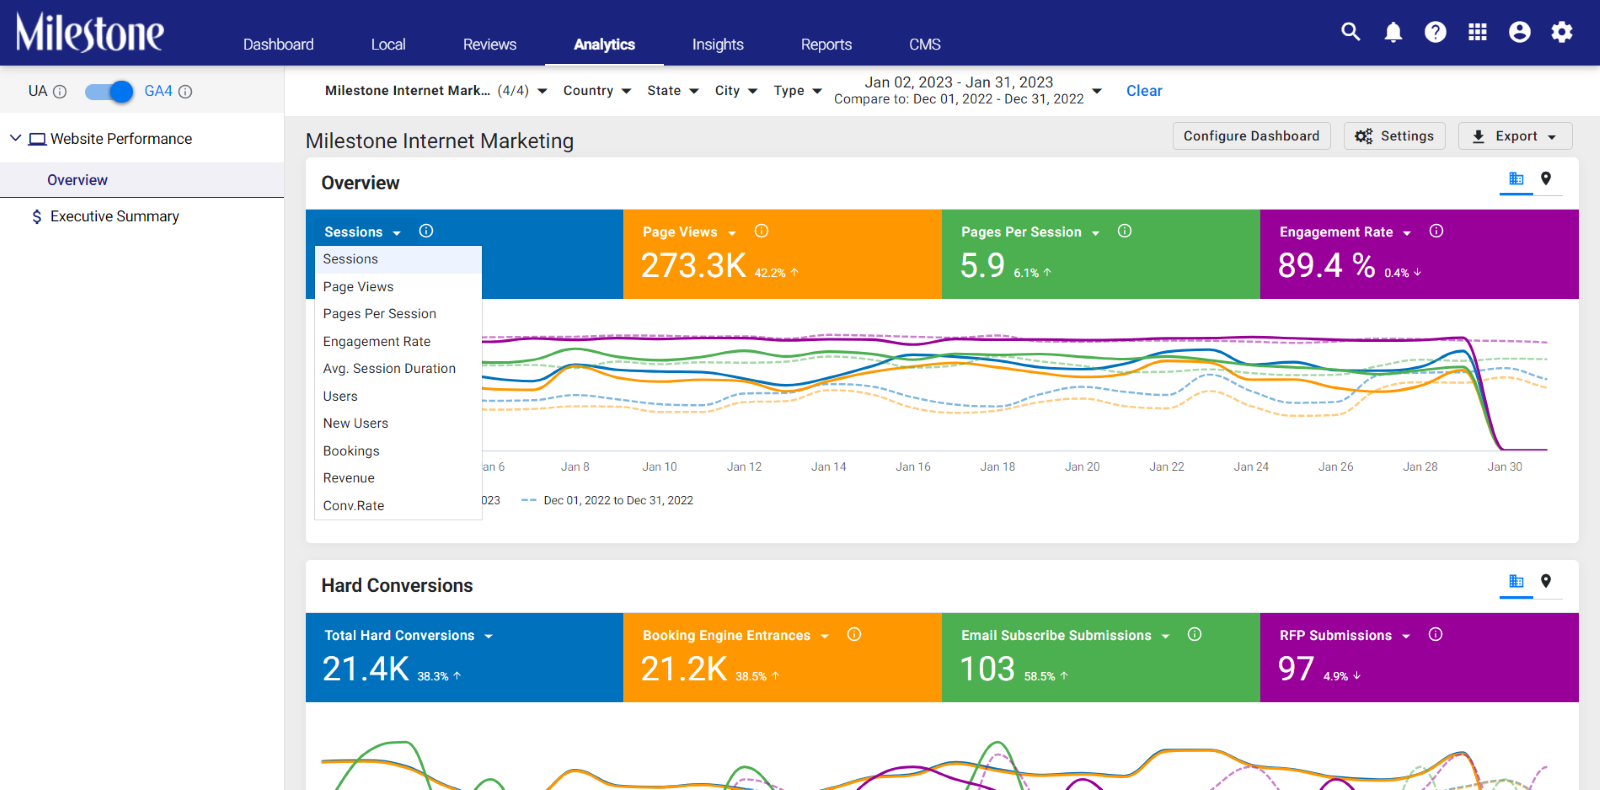Open the Country filter dropdown
Viewport: 1600px width, 790px height.
point(597,91)
